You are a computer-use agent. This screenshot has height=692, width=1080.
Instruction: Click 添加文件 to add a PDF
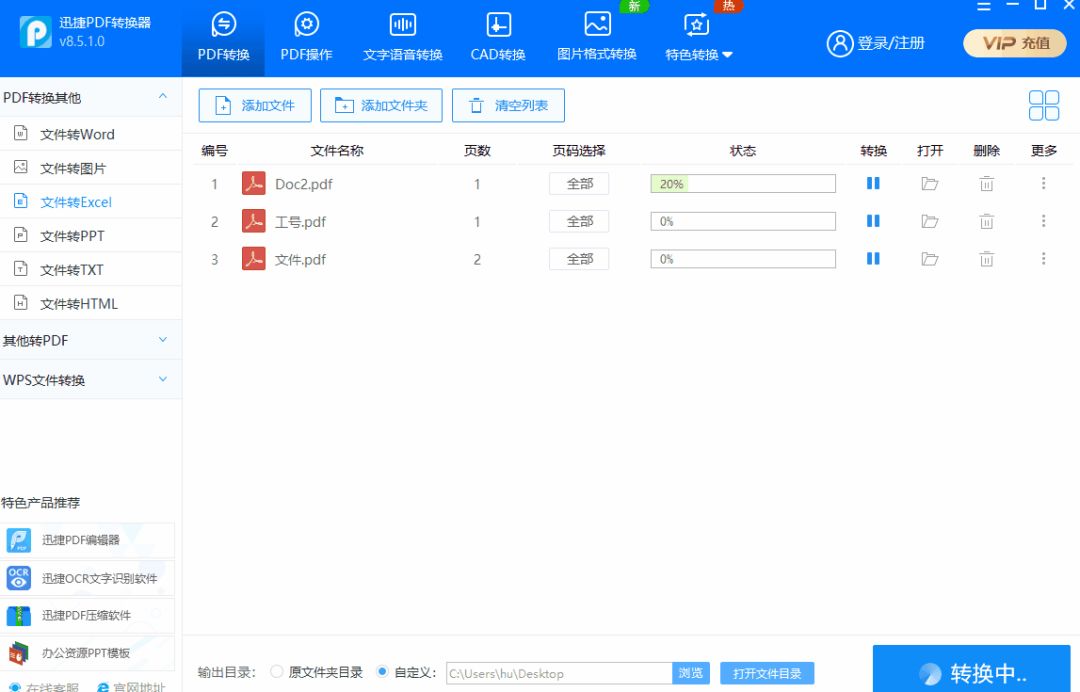pos(254,105)
